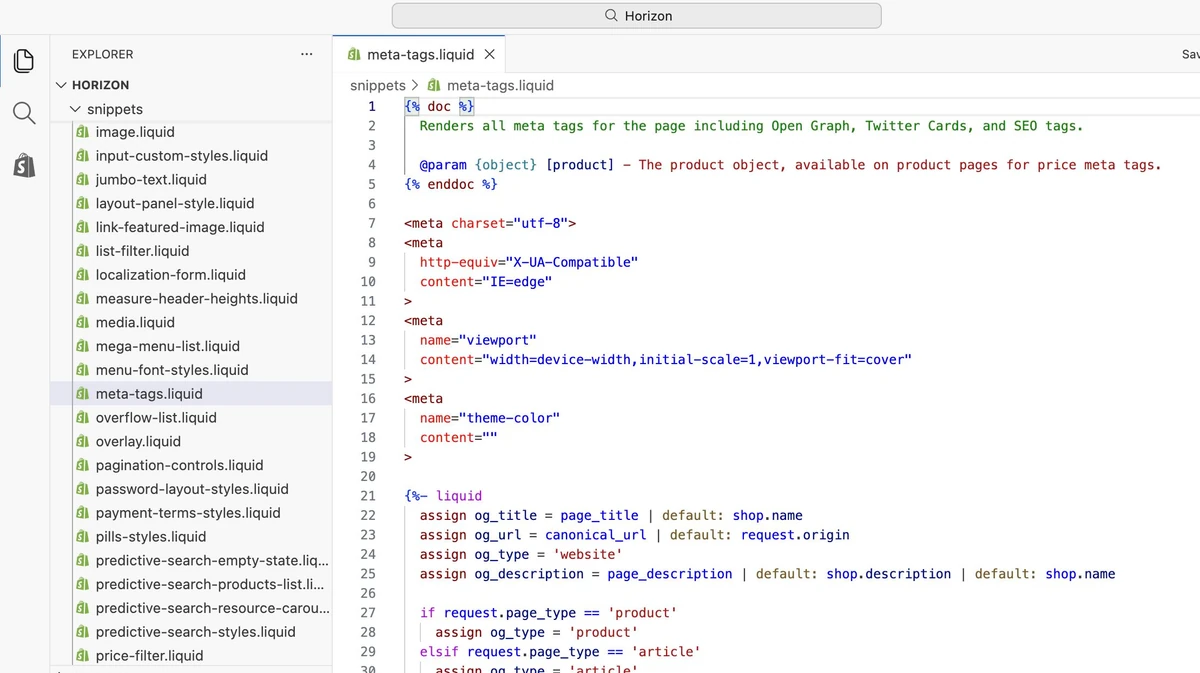Open image.liquid in the explorer
The image size is (1200, 673).
pos(135,132)
